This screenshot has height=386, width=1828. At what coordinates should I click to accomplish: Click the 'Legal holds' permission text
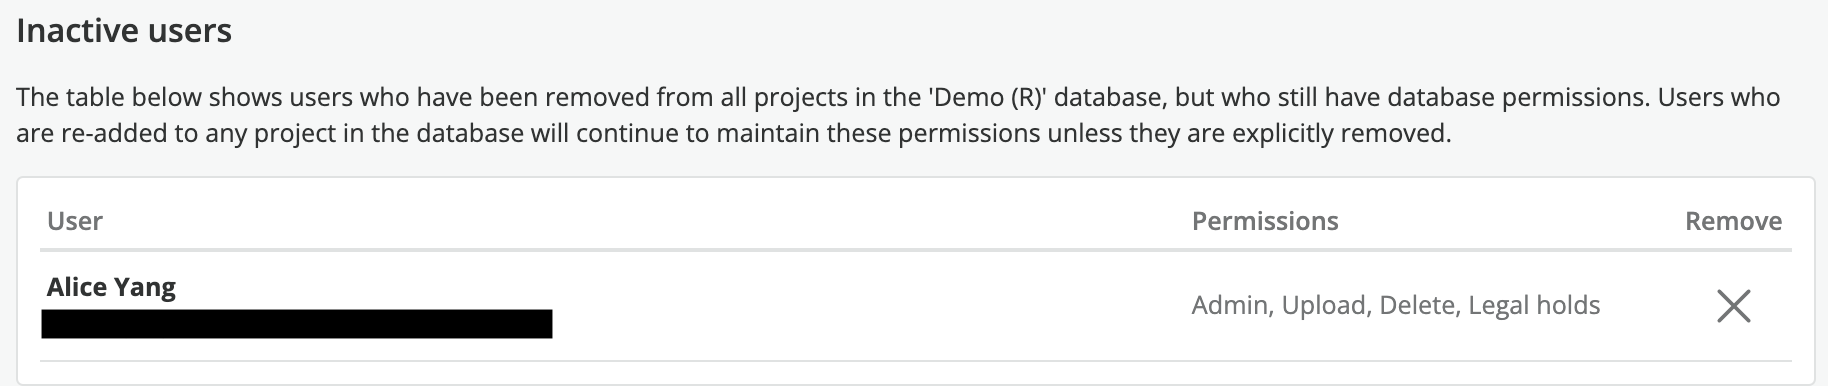point(1534,305)
